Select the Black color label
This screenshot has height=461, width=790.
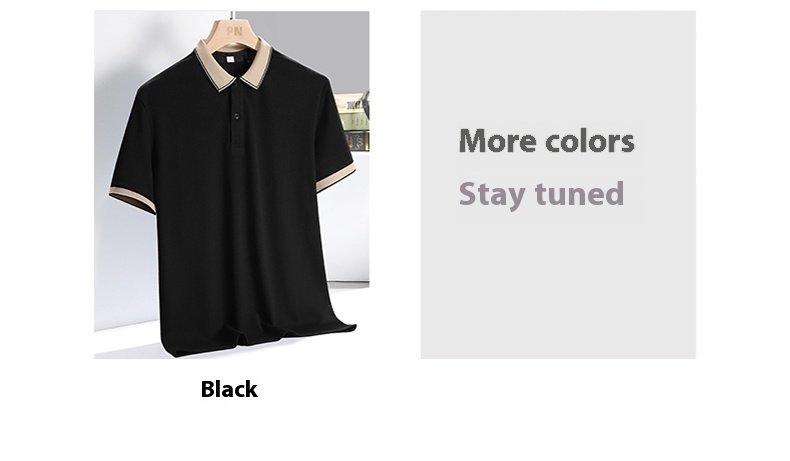[x=229, y=389]
